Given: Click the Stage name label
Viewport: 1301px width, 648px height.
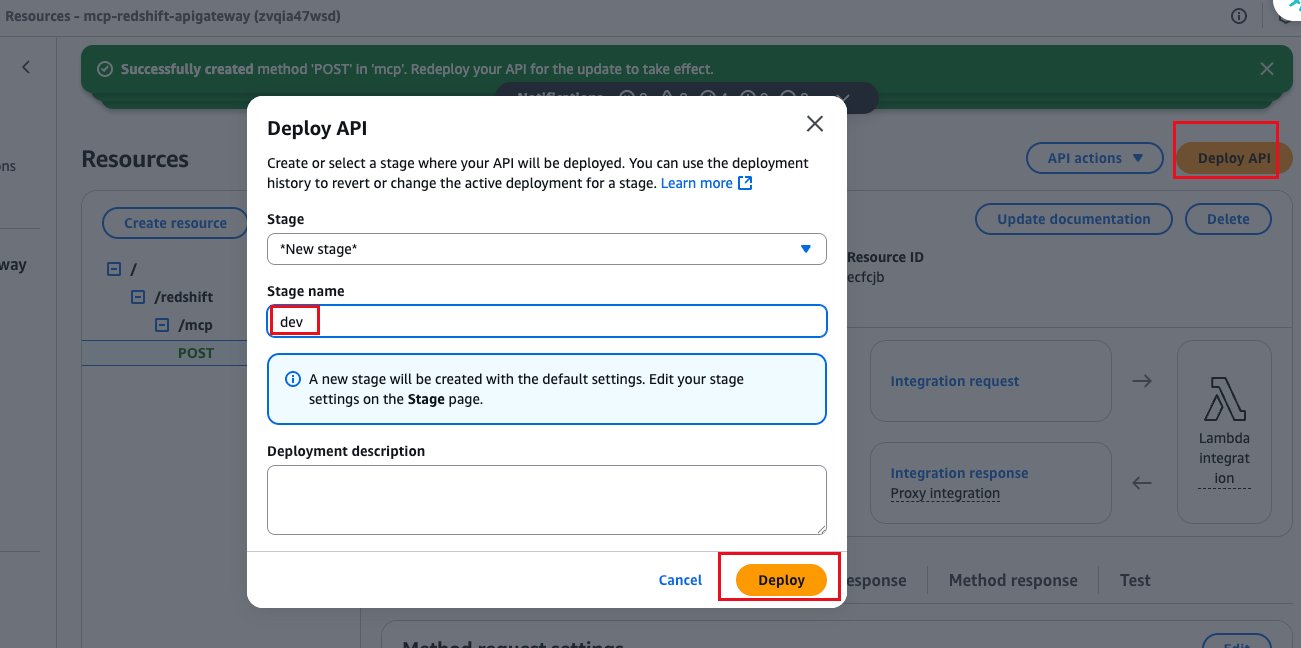Looking at the screenshot, I should tap(305, 291).
